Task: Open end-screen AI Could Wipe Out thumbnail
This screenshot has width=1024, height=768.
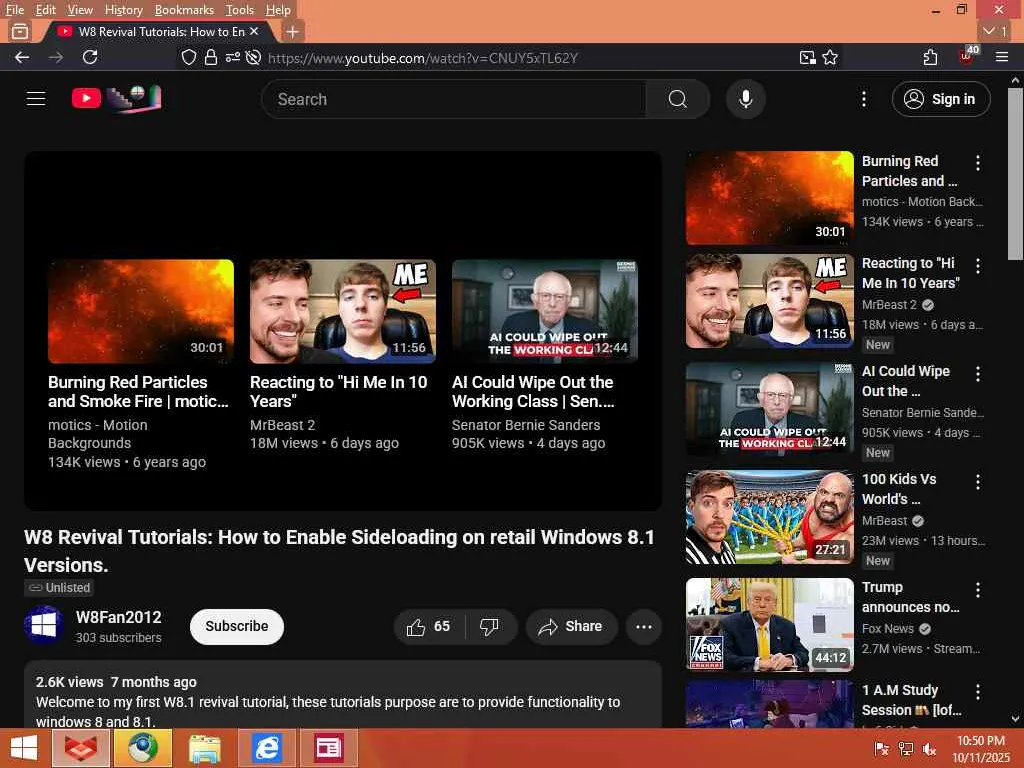Action: pos(545,311)
